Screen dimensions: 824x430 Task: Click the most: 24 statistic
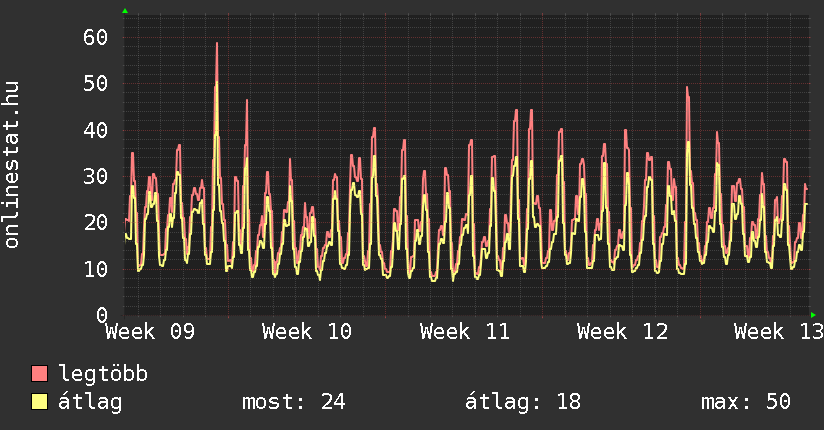[293, 402]
